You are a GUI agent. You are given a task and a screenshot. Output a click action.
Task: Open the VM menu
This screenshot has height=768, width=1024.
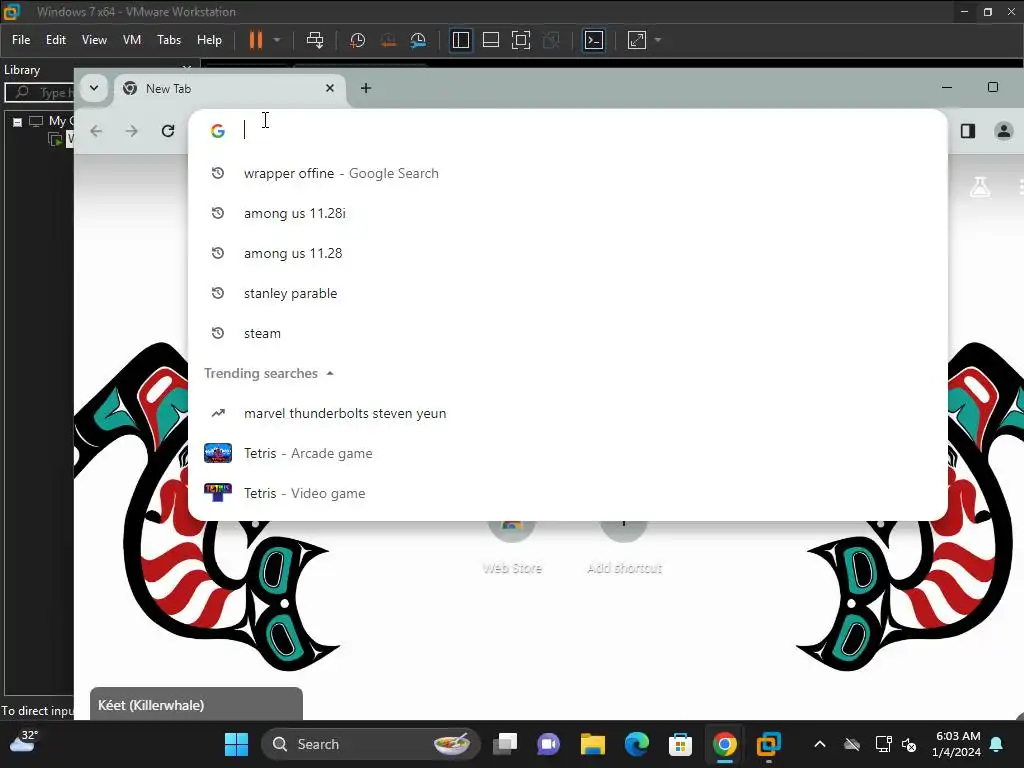(x=132, y=40)
